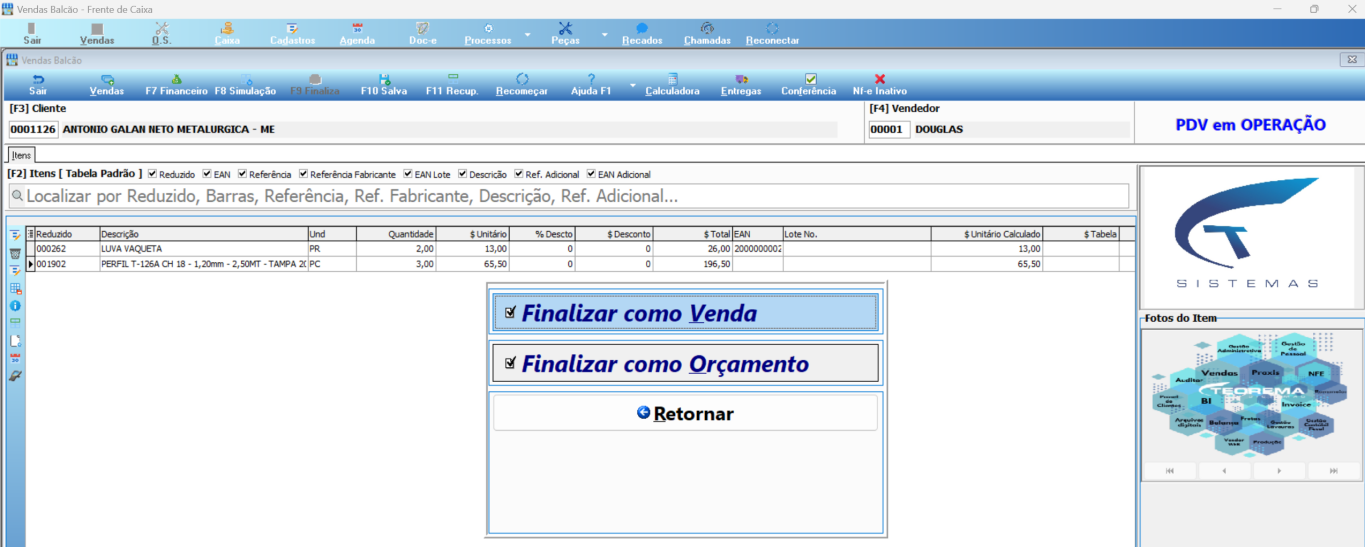Image resolution: width=1365 pixels, height=547 pixels.
Task: Expand the Ajuda F1 dropdown arrow
Action: tap(631, 84)
